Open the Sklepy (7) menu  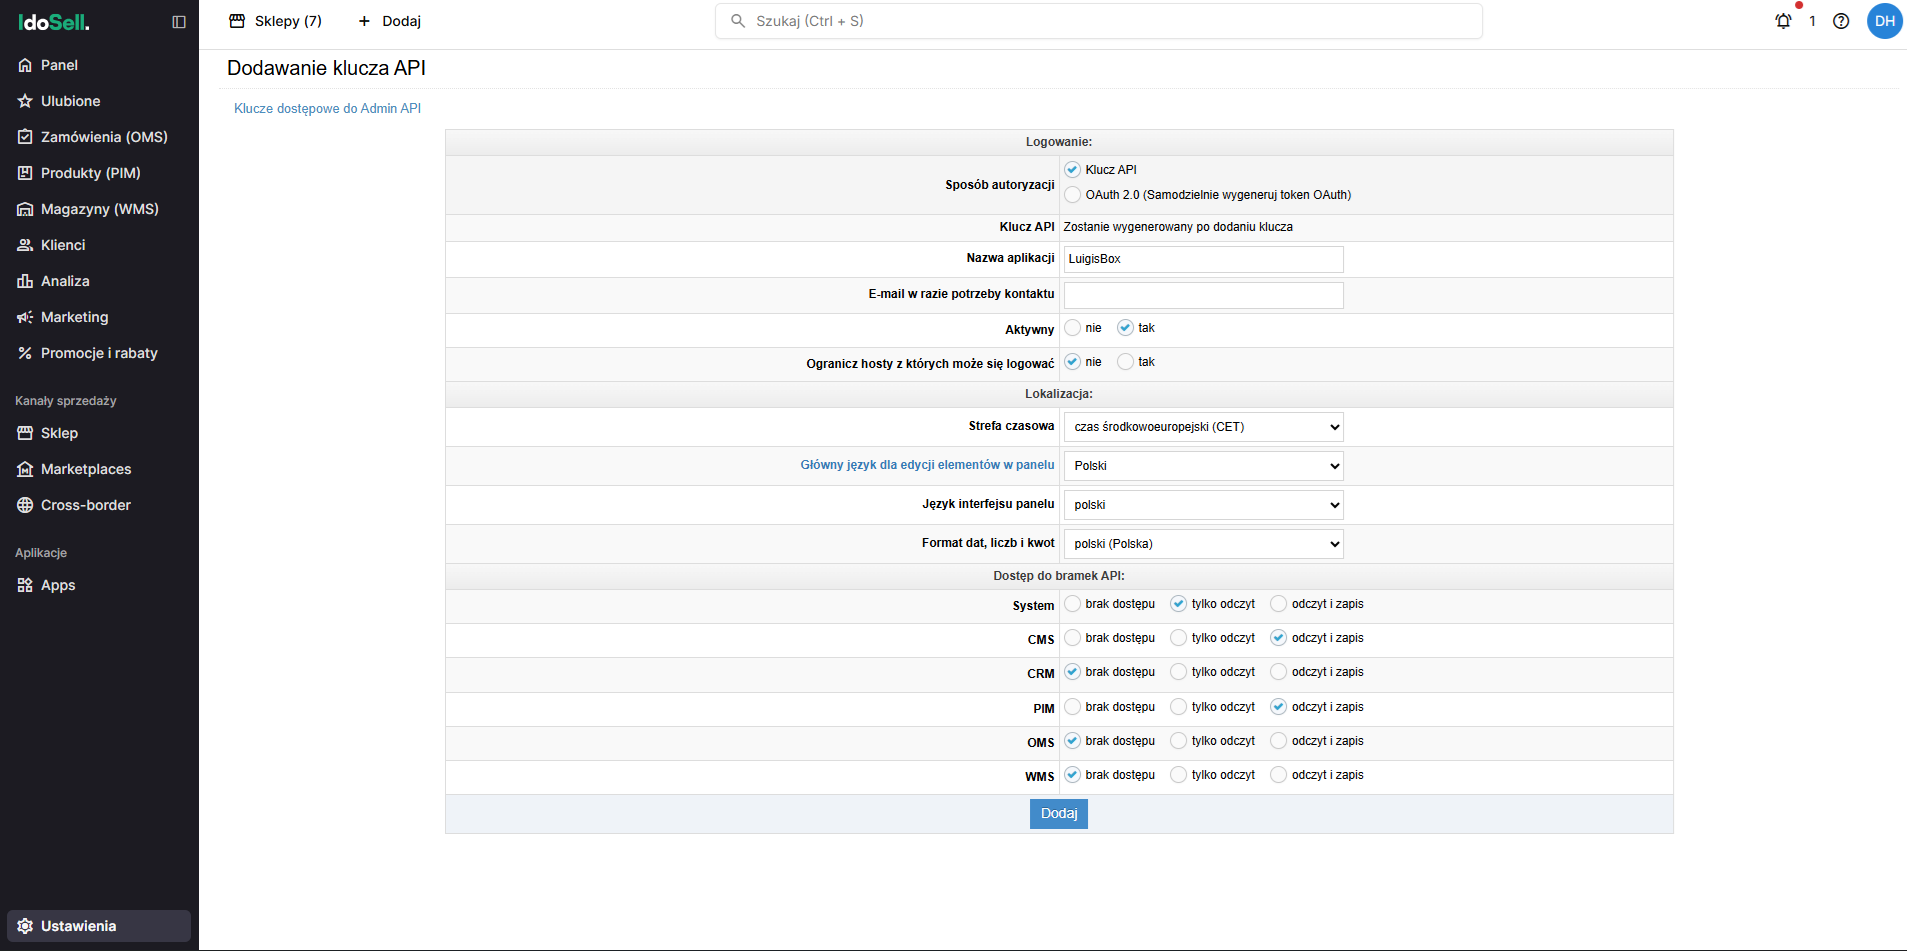276,20
